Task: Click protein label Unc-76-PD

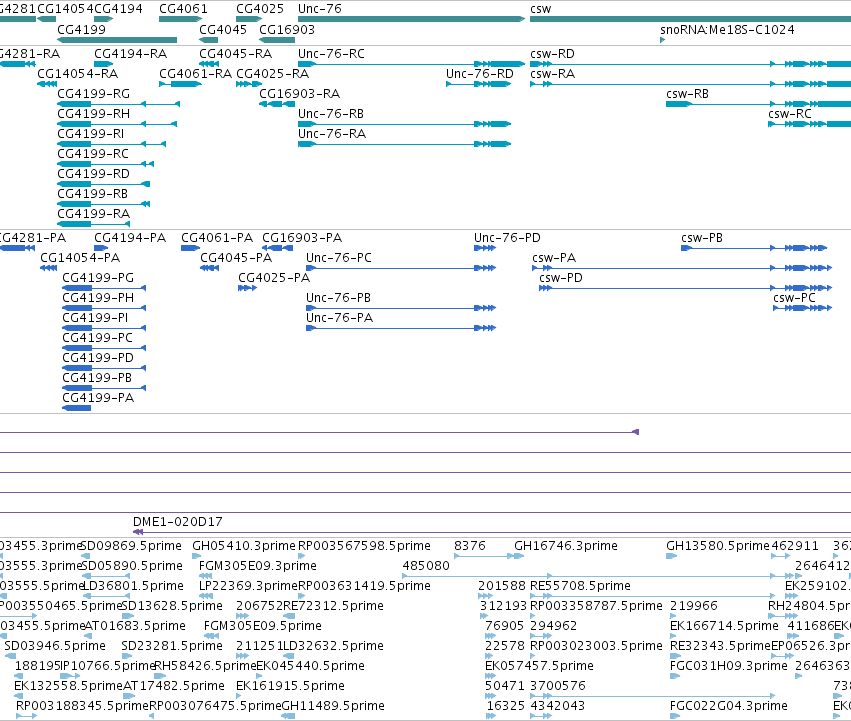Action: point(507,238)
